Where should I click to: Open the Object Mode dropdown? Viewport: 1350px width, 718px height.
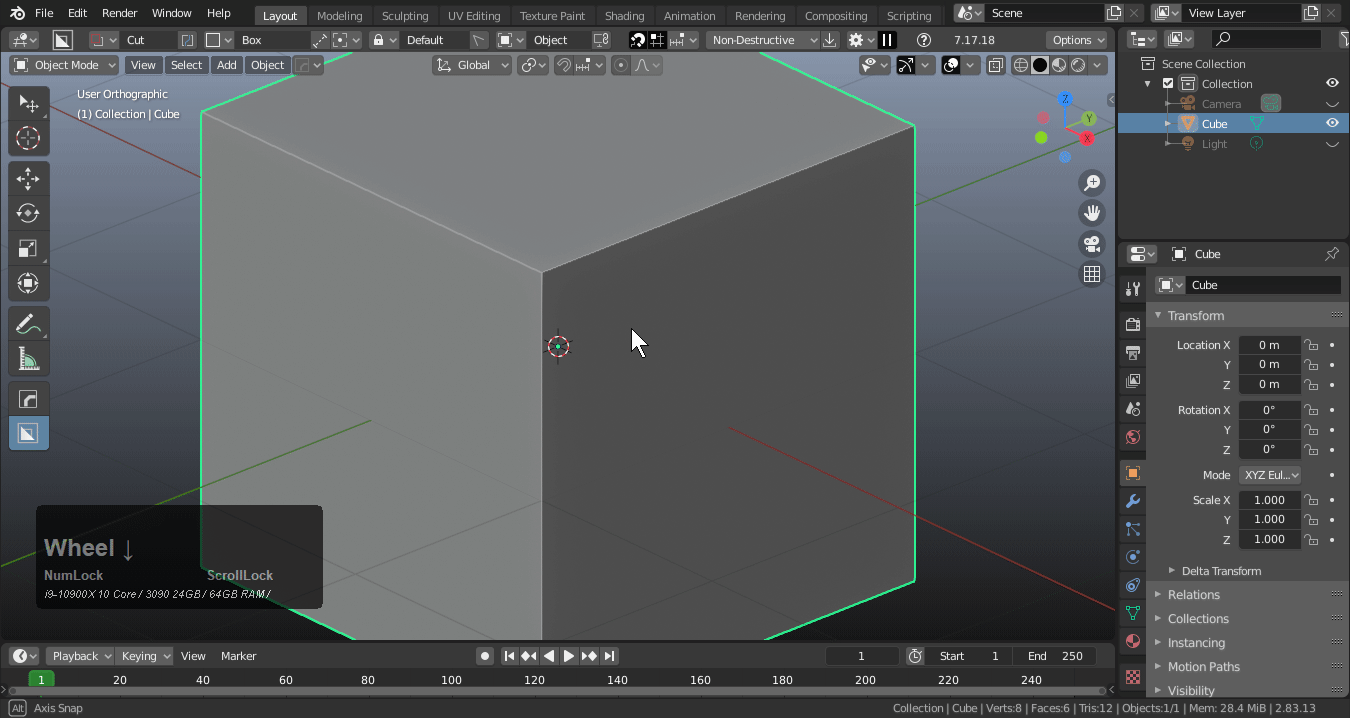[64, 65]
